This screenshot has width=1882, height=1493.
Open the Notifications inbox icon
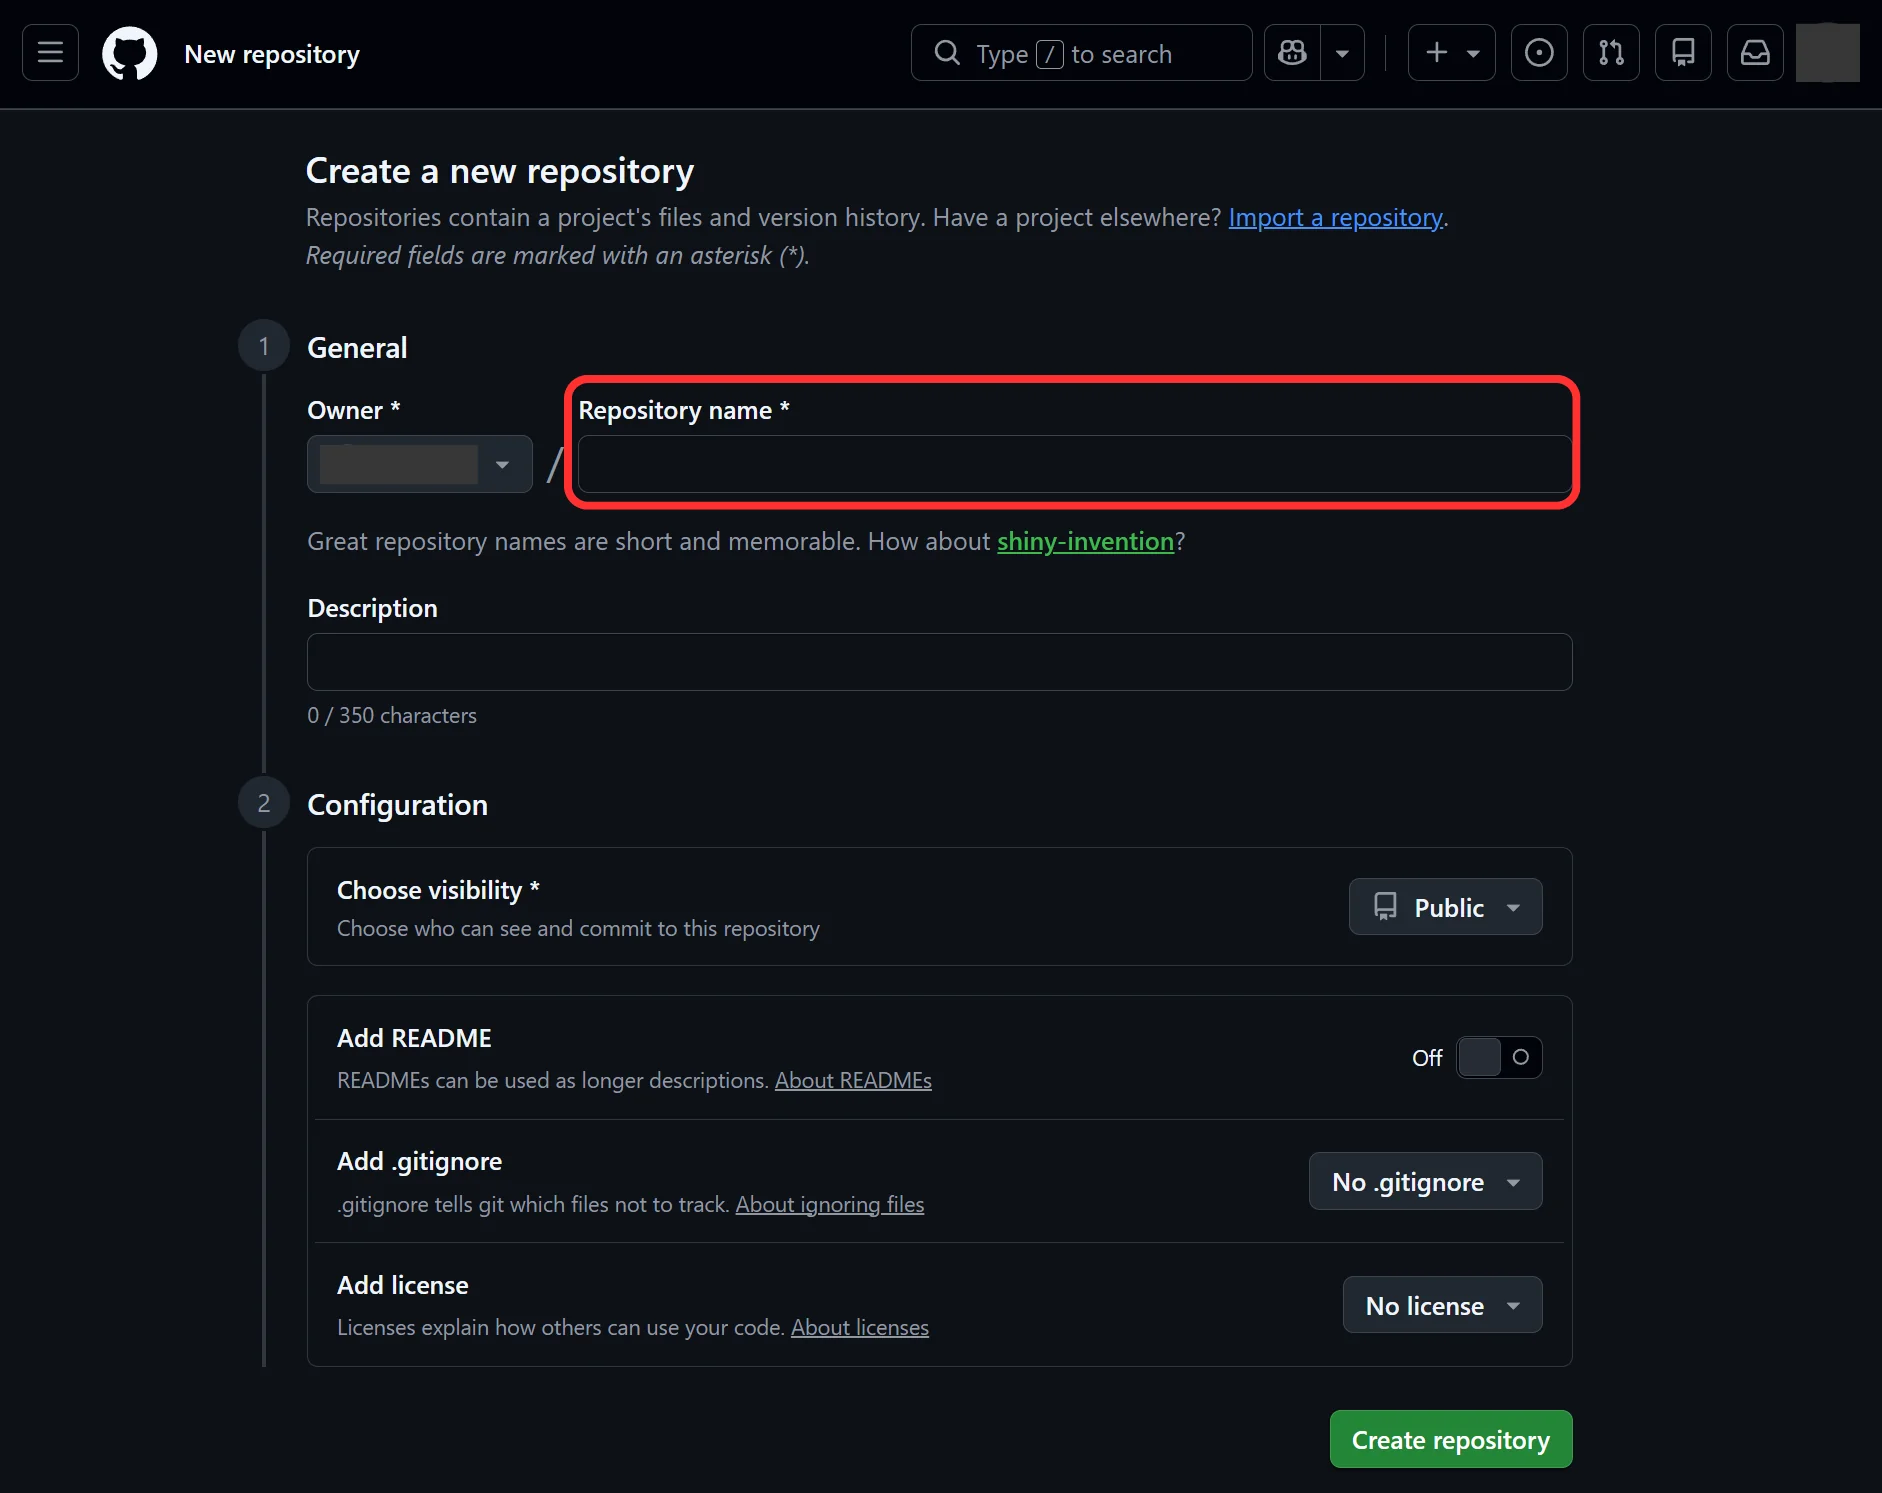coord(1755,52)
